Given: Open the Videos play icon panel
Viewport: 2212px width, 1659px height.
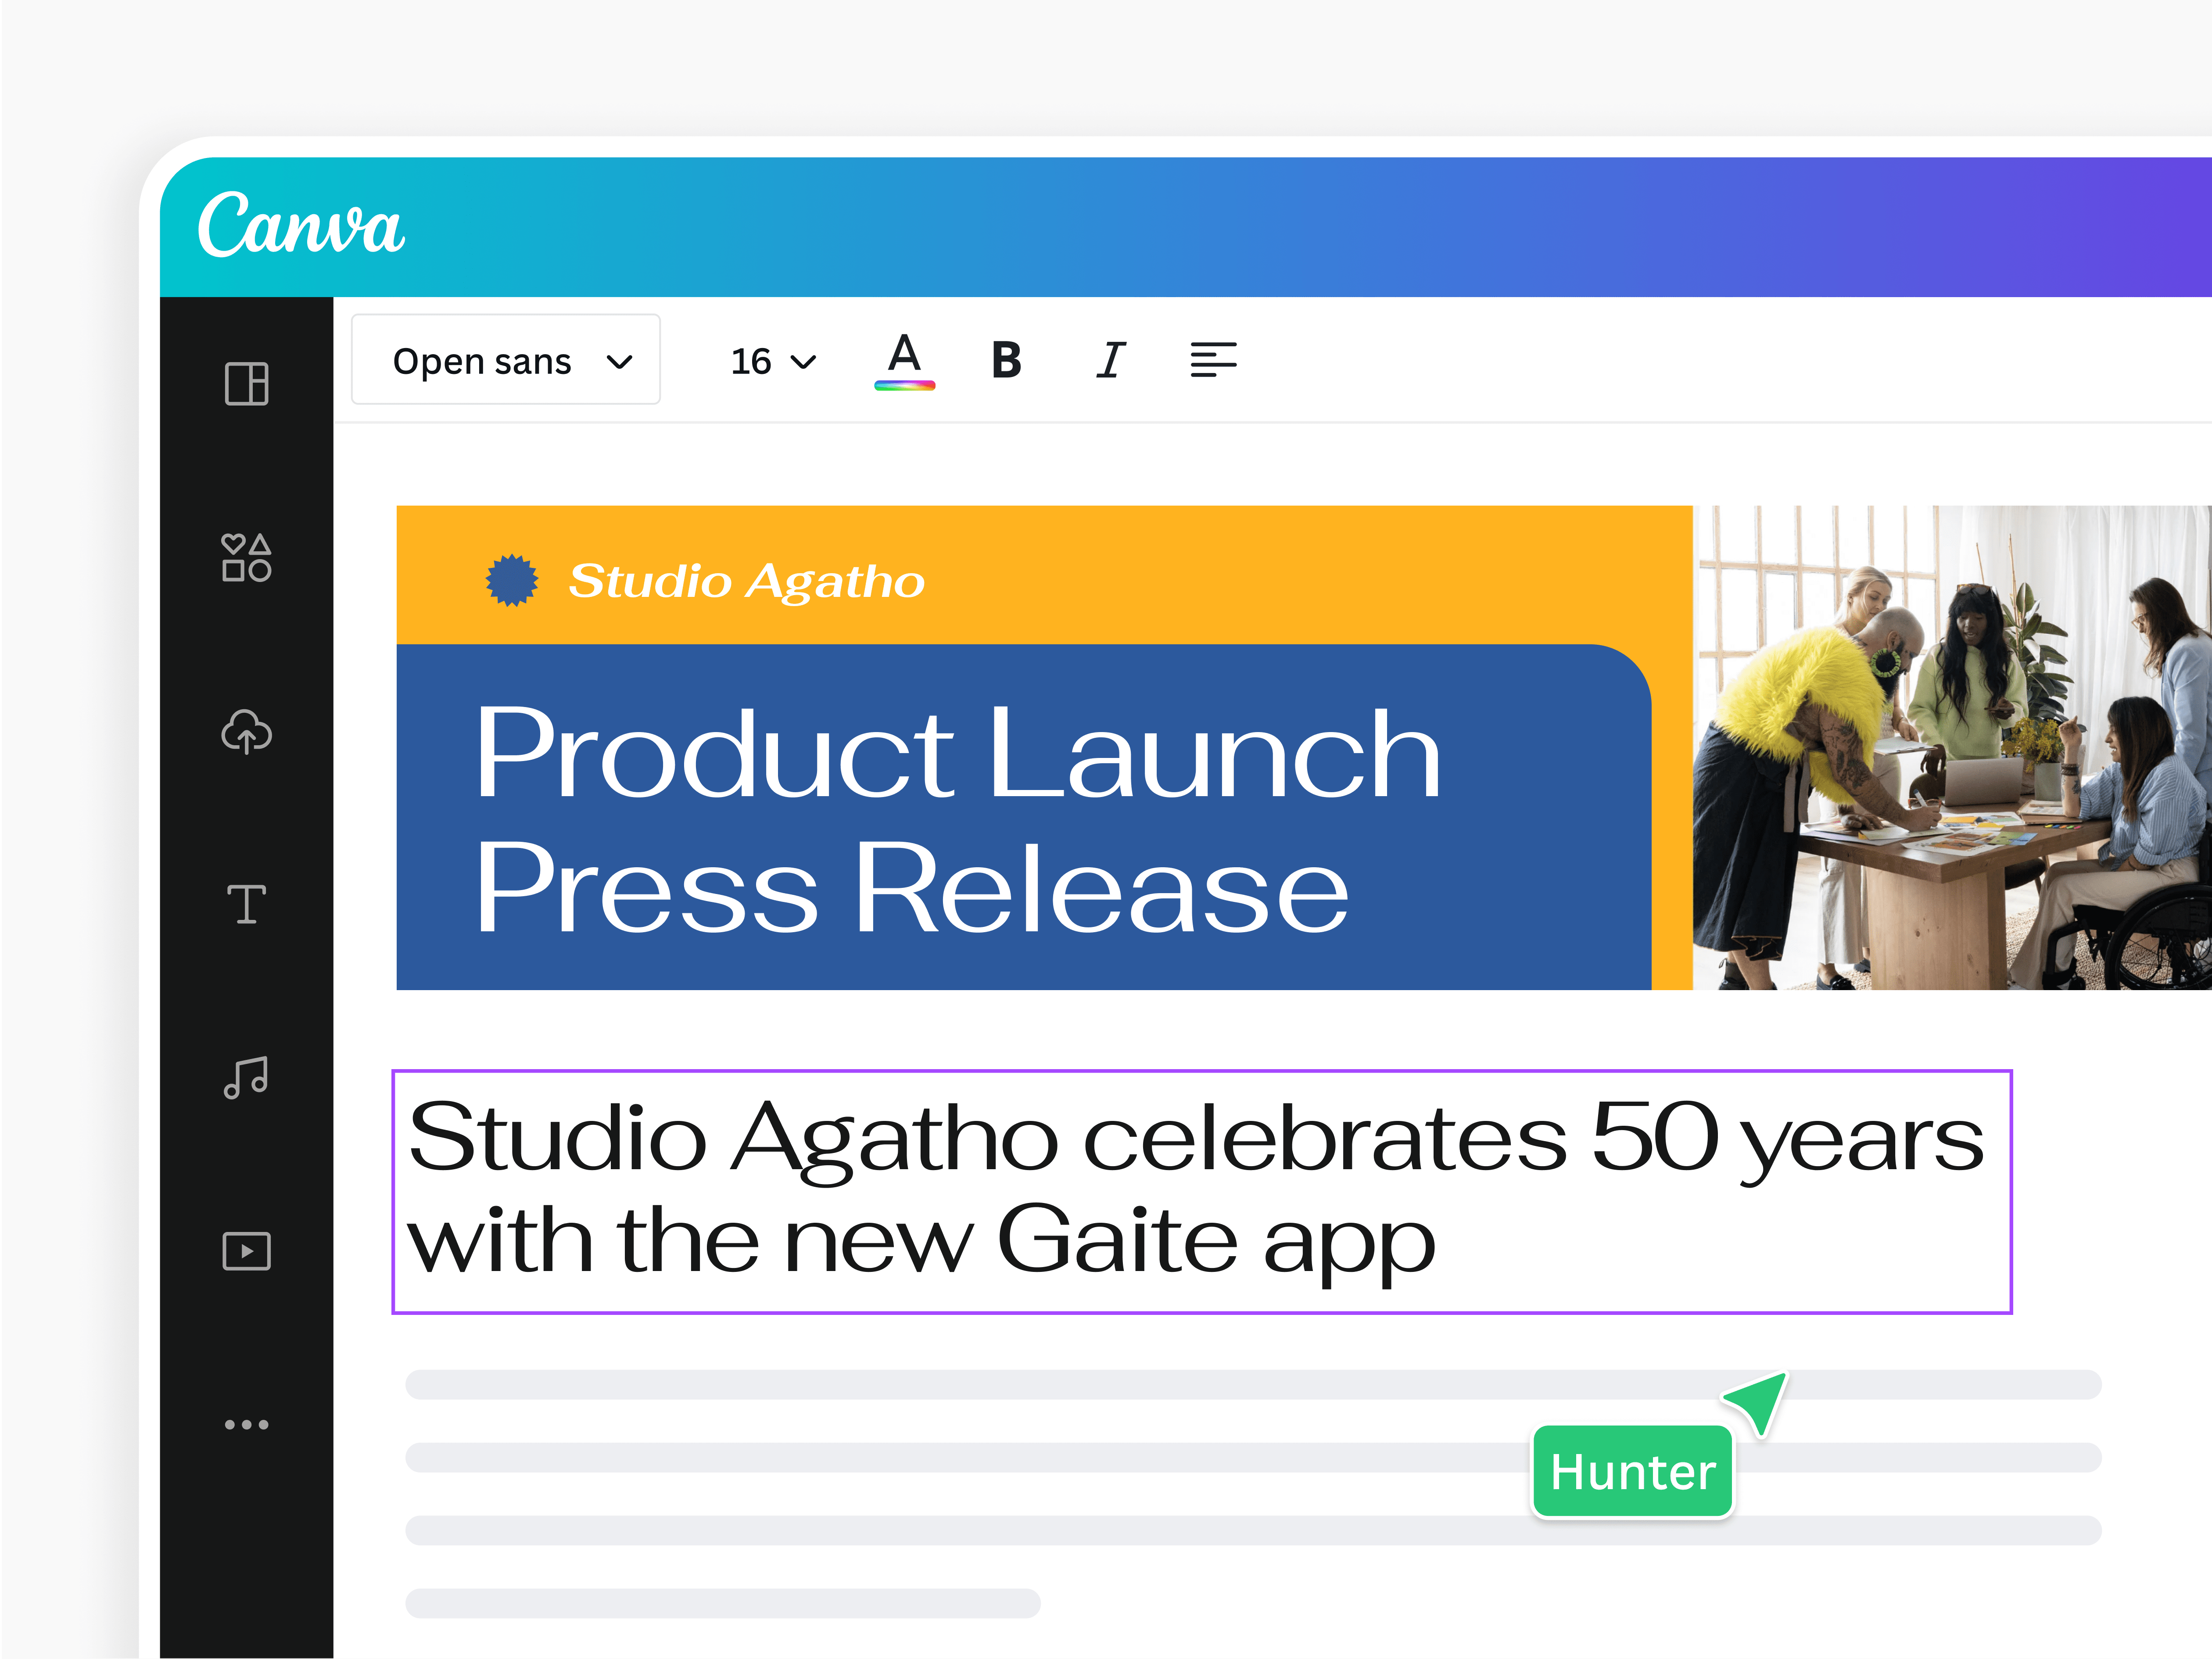Looking at the screenshot, I should pos(246,1251).
